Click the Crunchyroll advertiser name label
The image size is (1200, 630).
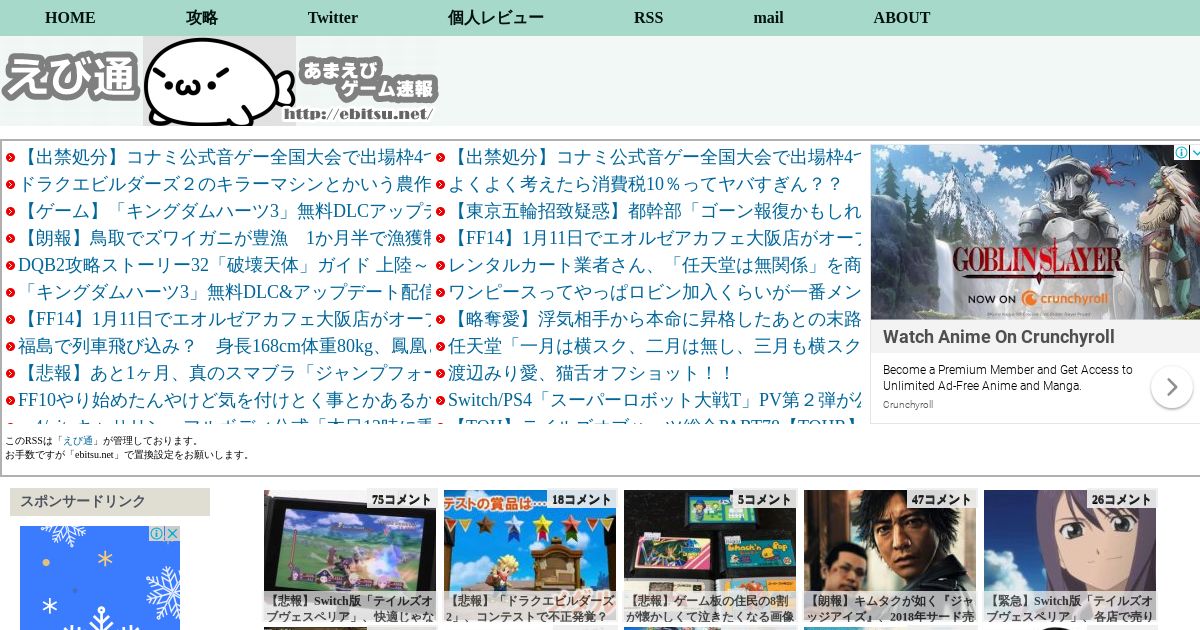908,405
